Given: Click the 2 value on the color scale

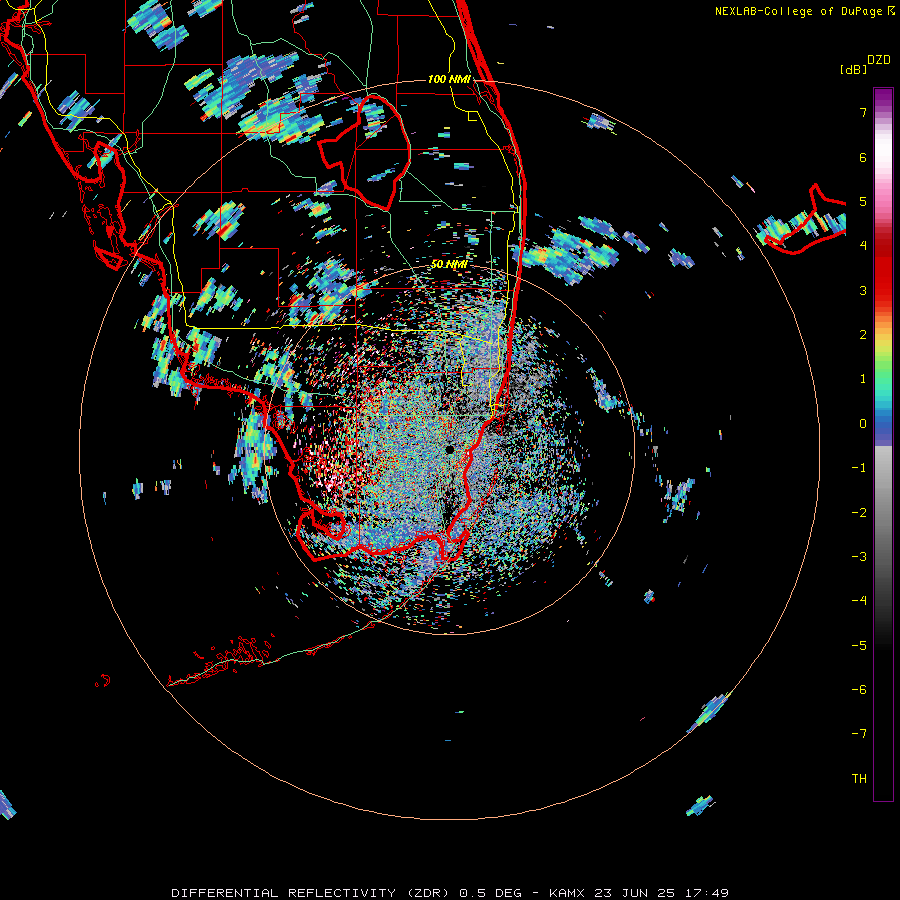Looking at the screenshot, I should click(863, 335).
